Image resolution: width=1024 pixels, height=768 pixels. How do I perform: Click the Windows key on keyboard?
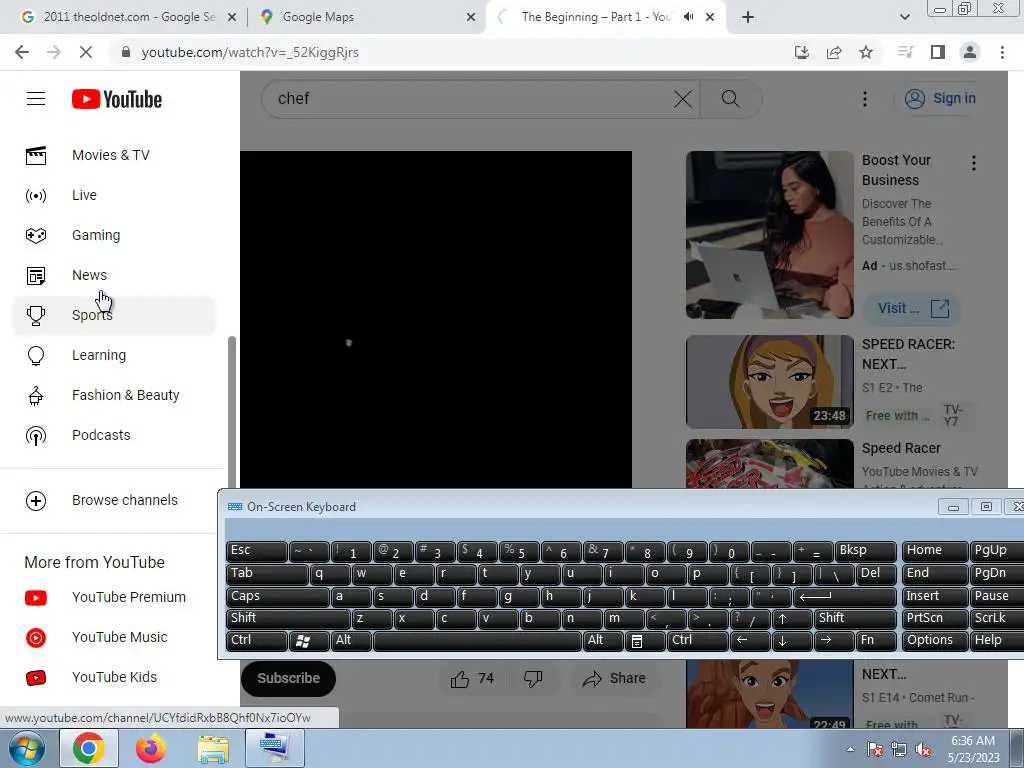(309, 641)
